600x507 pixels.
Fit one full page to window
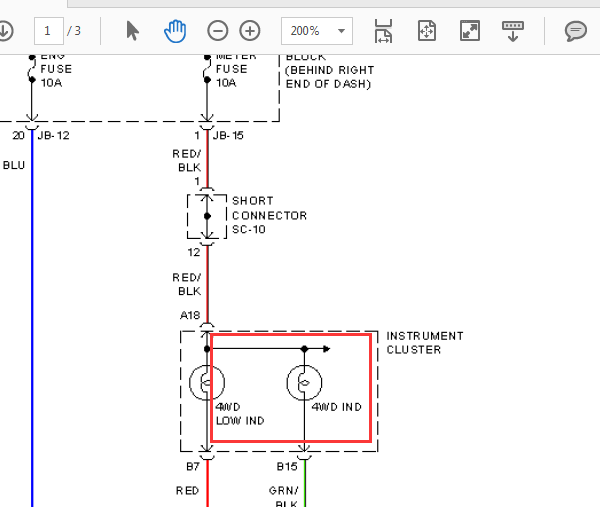427,31
